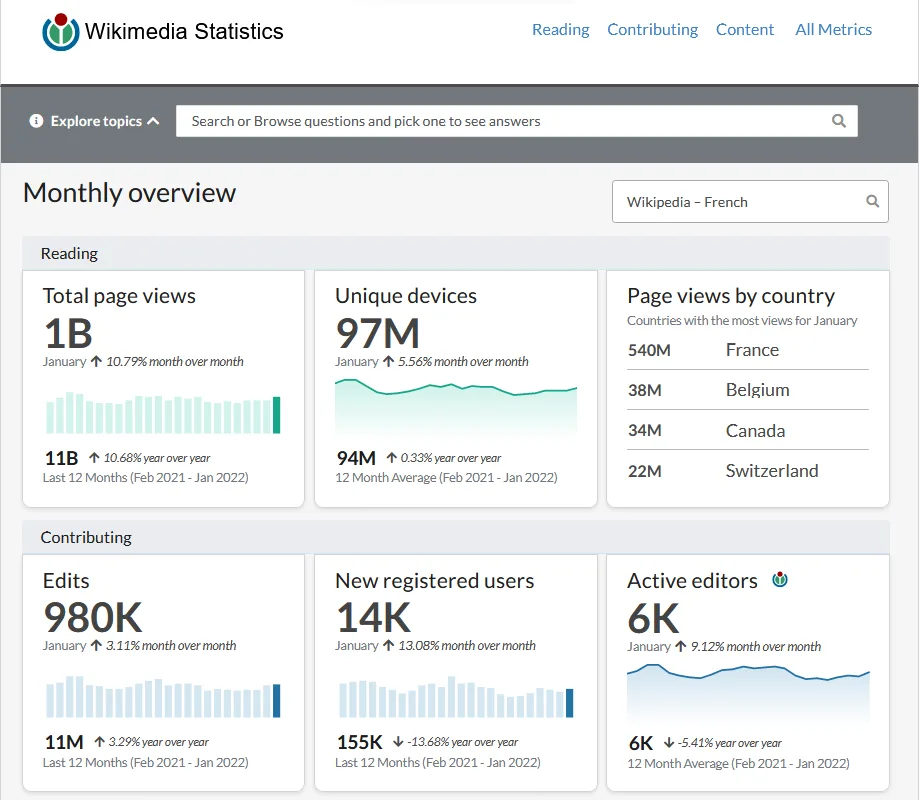Click the highlighted January bar in the page views chart
This screenshot has width=920, height=800.
(276, 415)
